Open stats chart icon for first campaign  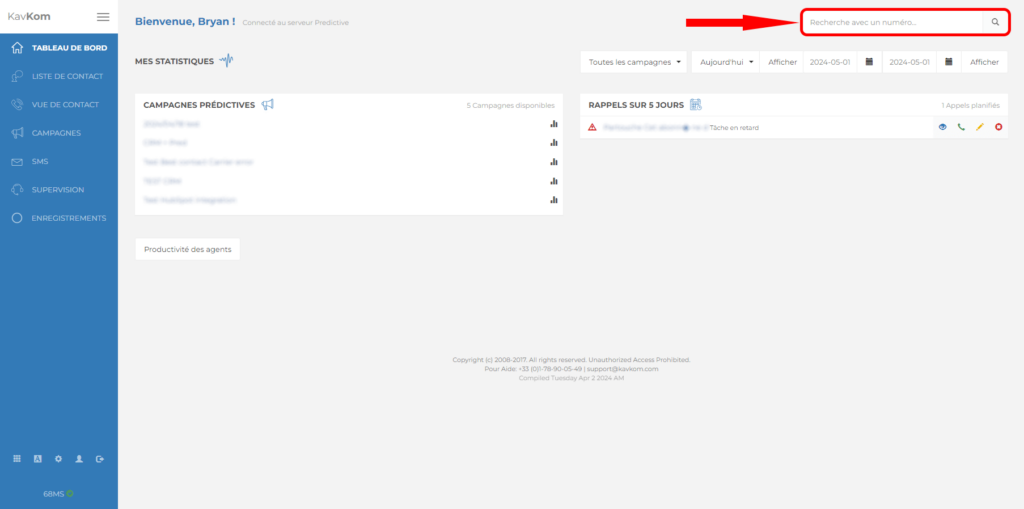(x=553, y=124)
